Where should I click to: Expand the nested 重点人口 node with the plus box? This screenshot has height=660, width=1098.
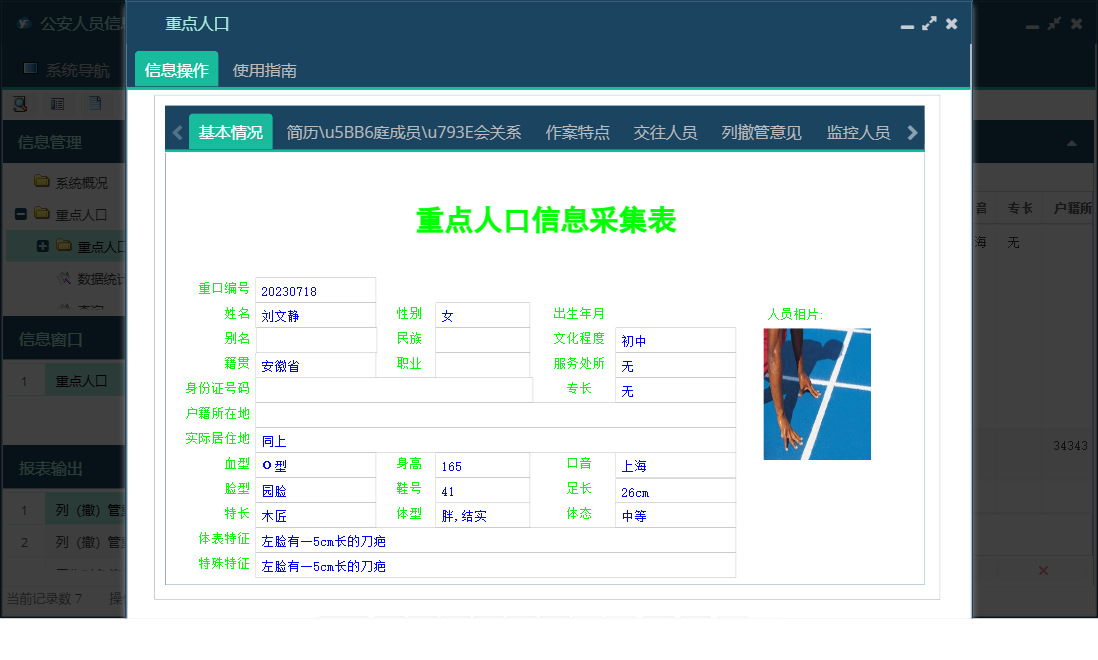click(x=41, y=246)
